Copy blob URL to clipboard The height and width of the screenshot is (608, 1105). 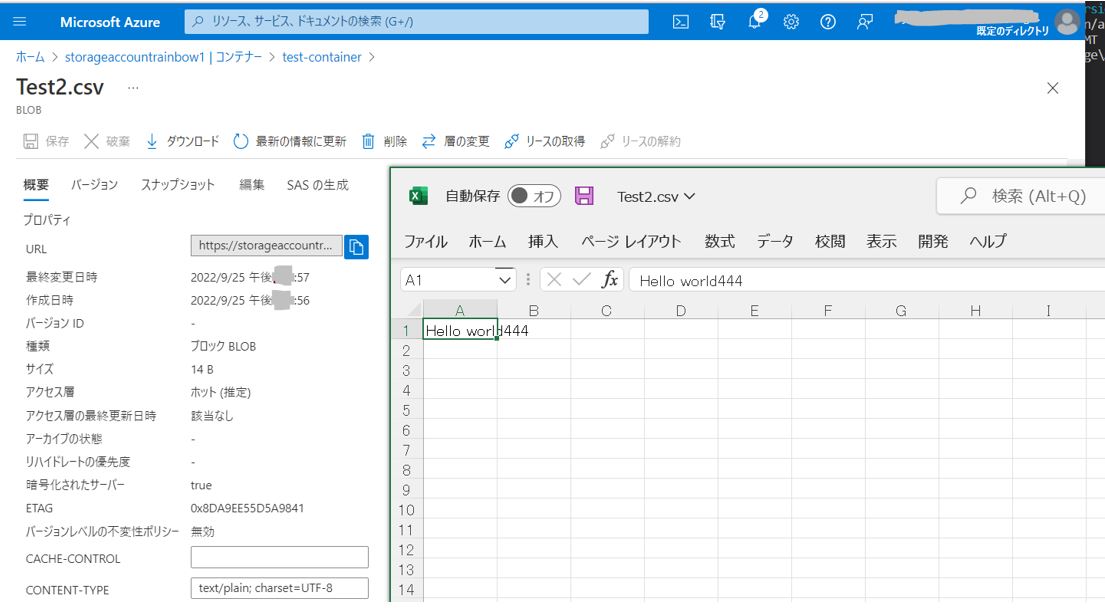[356, 247]
